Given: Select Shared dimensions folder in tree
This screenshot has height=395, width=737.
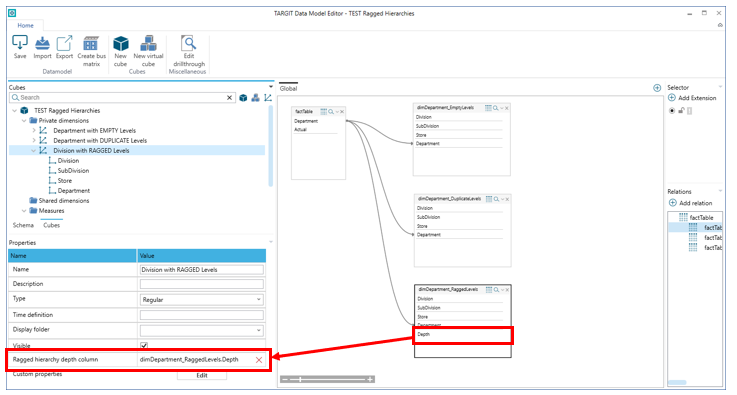Looking at the screenshot, I should [x=64, y=201].
